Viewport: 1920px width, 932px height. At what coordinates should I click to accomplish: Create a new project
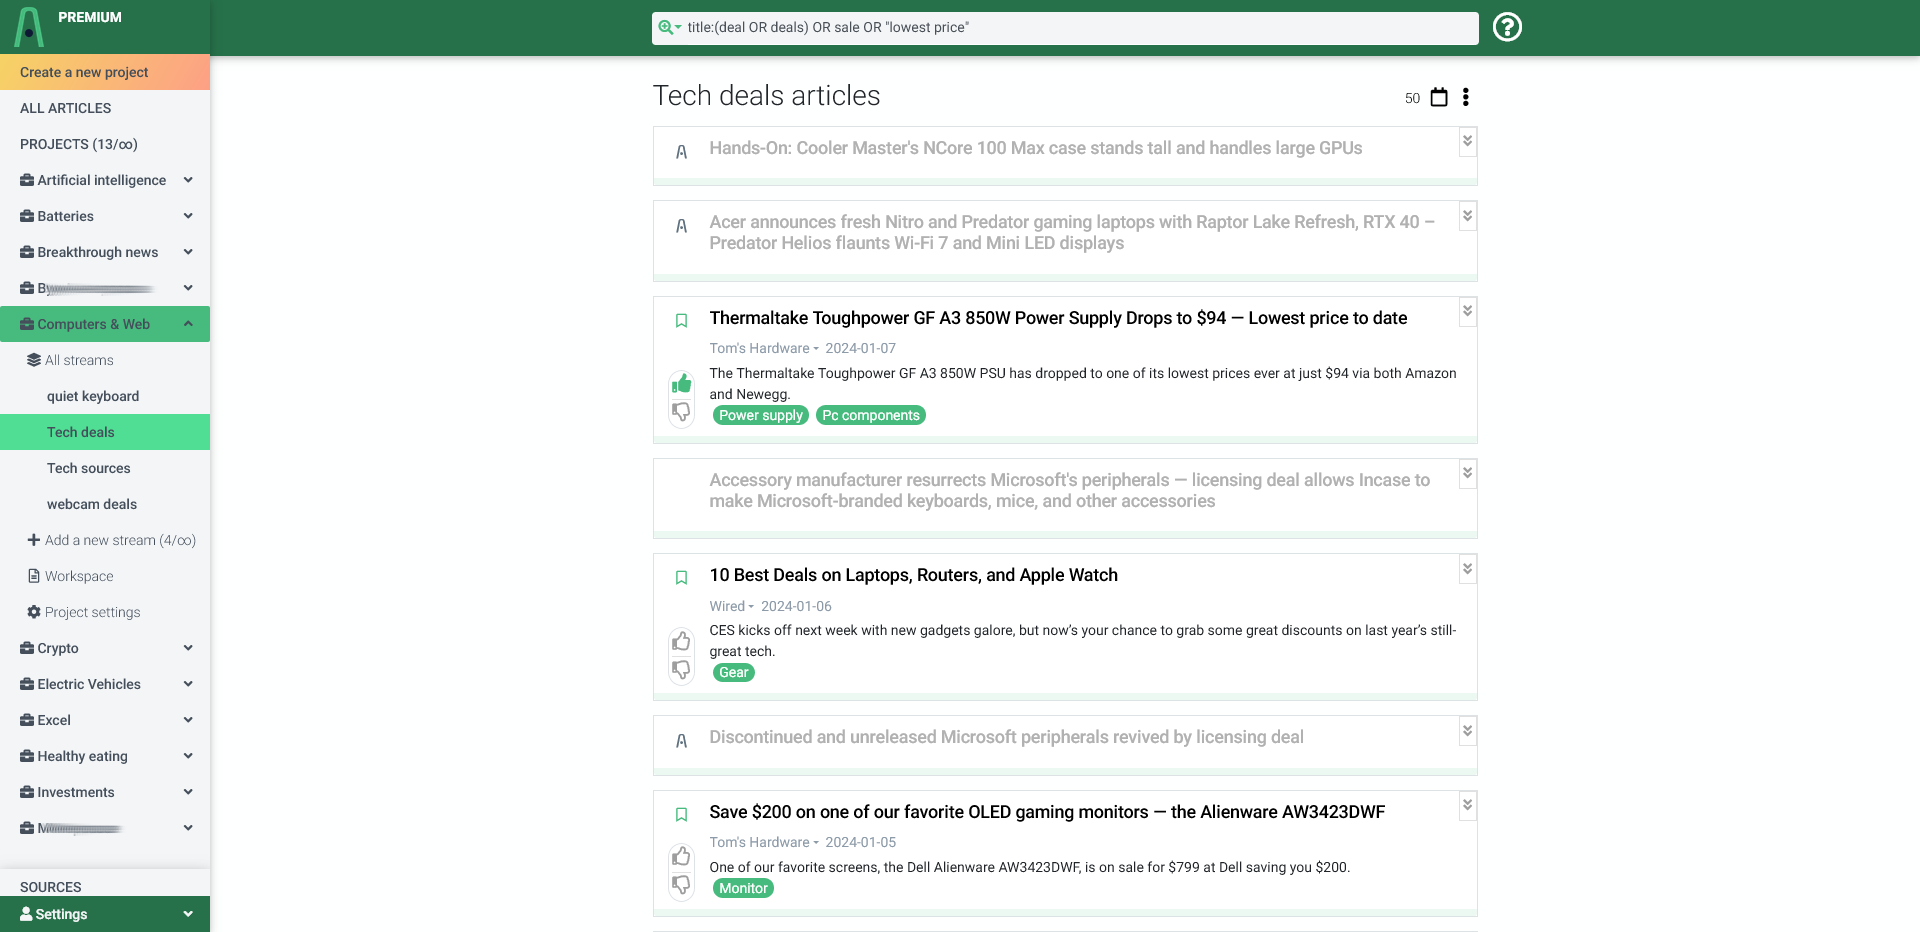click(105, 72)
